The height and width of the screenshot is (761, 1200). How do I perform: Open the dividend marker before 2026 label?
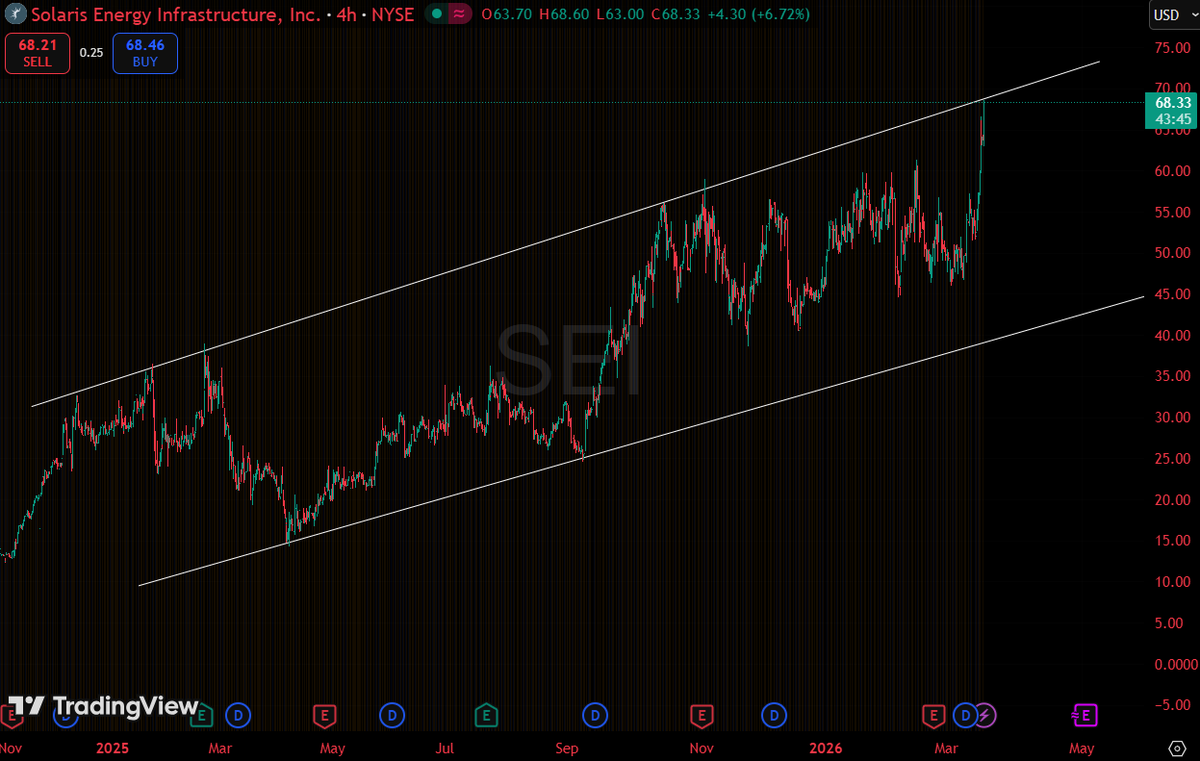[774, 714]
